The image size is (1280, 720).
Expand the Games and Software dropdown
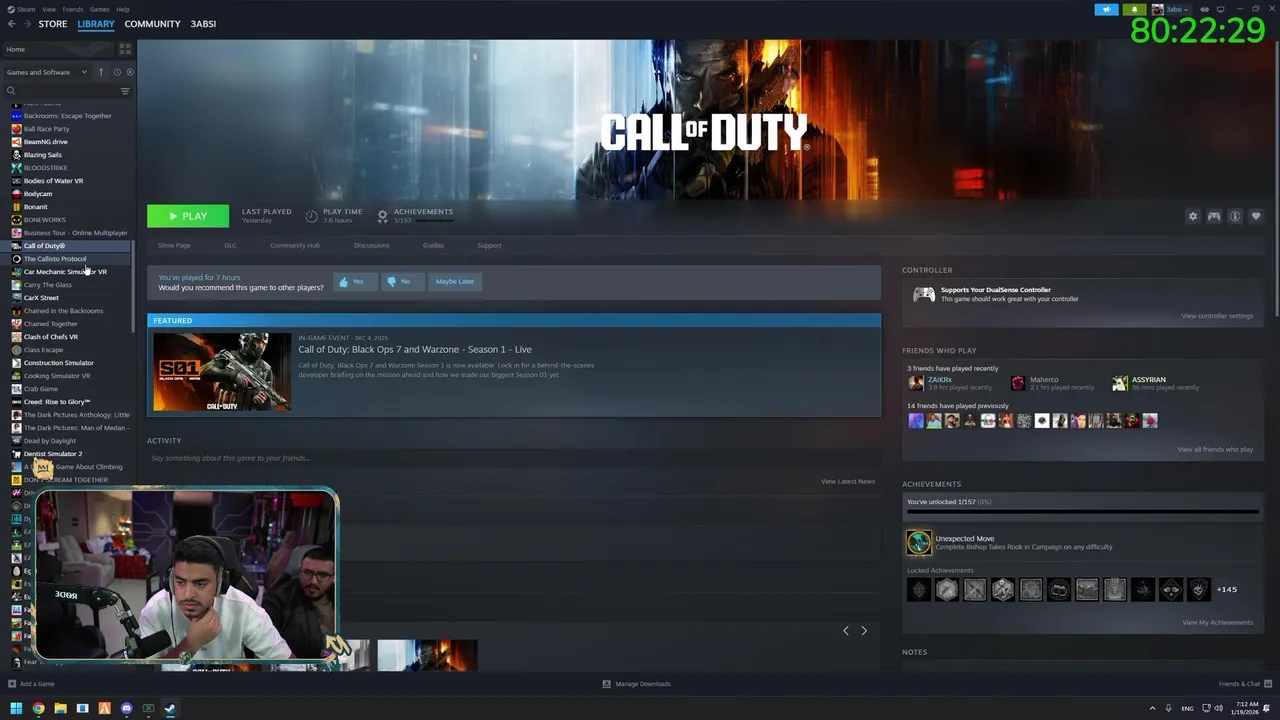47,72
